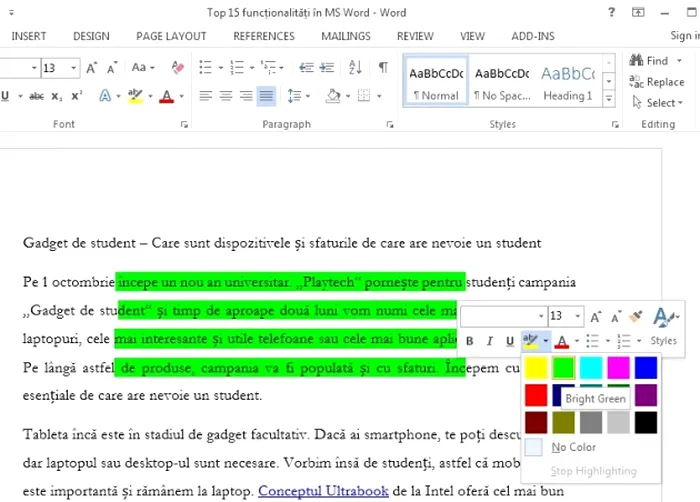Viewport: 700px width, 502px height.
Task: Select Align Left paragraph alignment
Action: click(x=205, y=96)
